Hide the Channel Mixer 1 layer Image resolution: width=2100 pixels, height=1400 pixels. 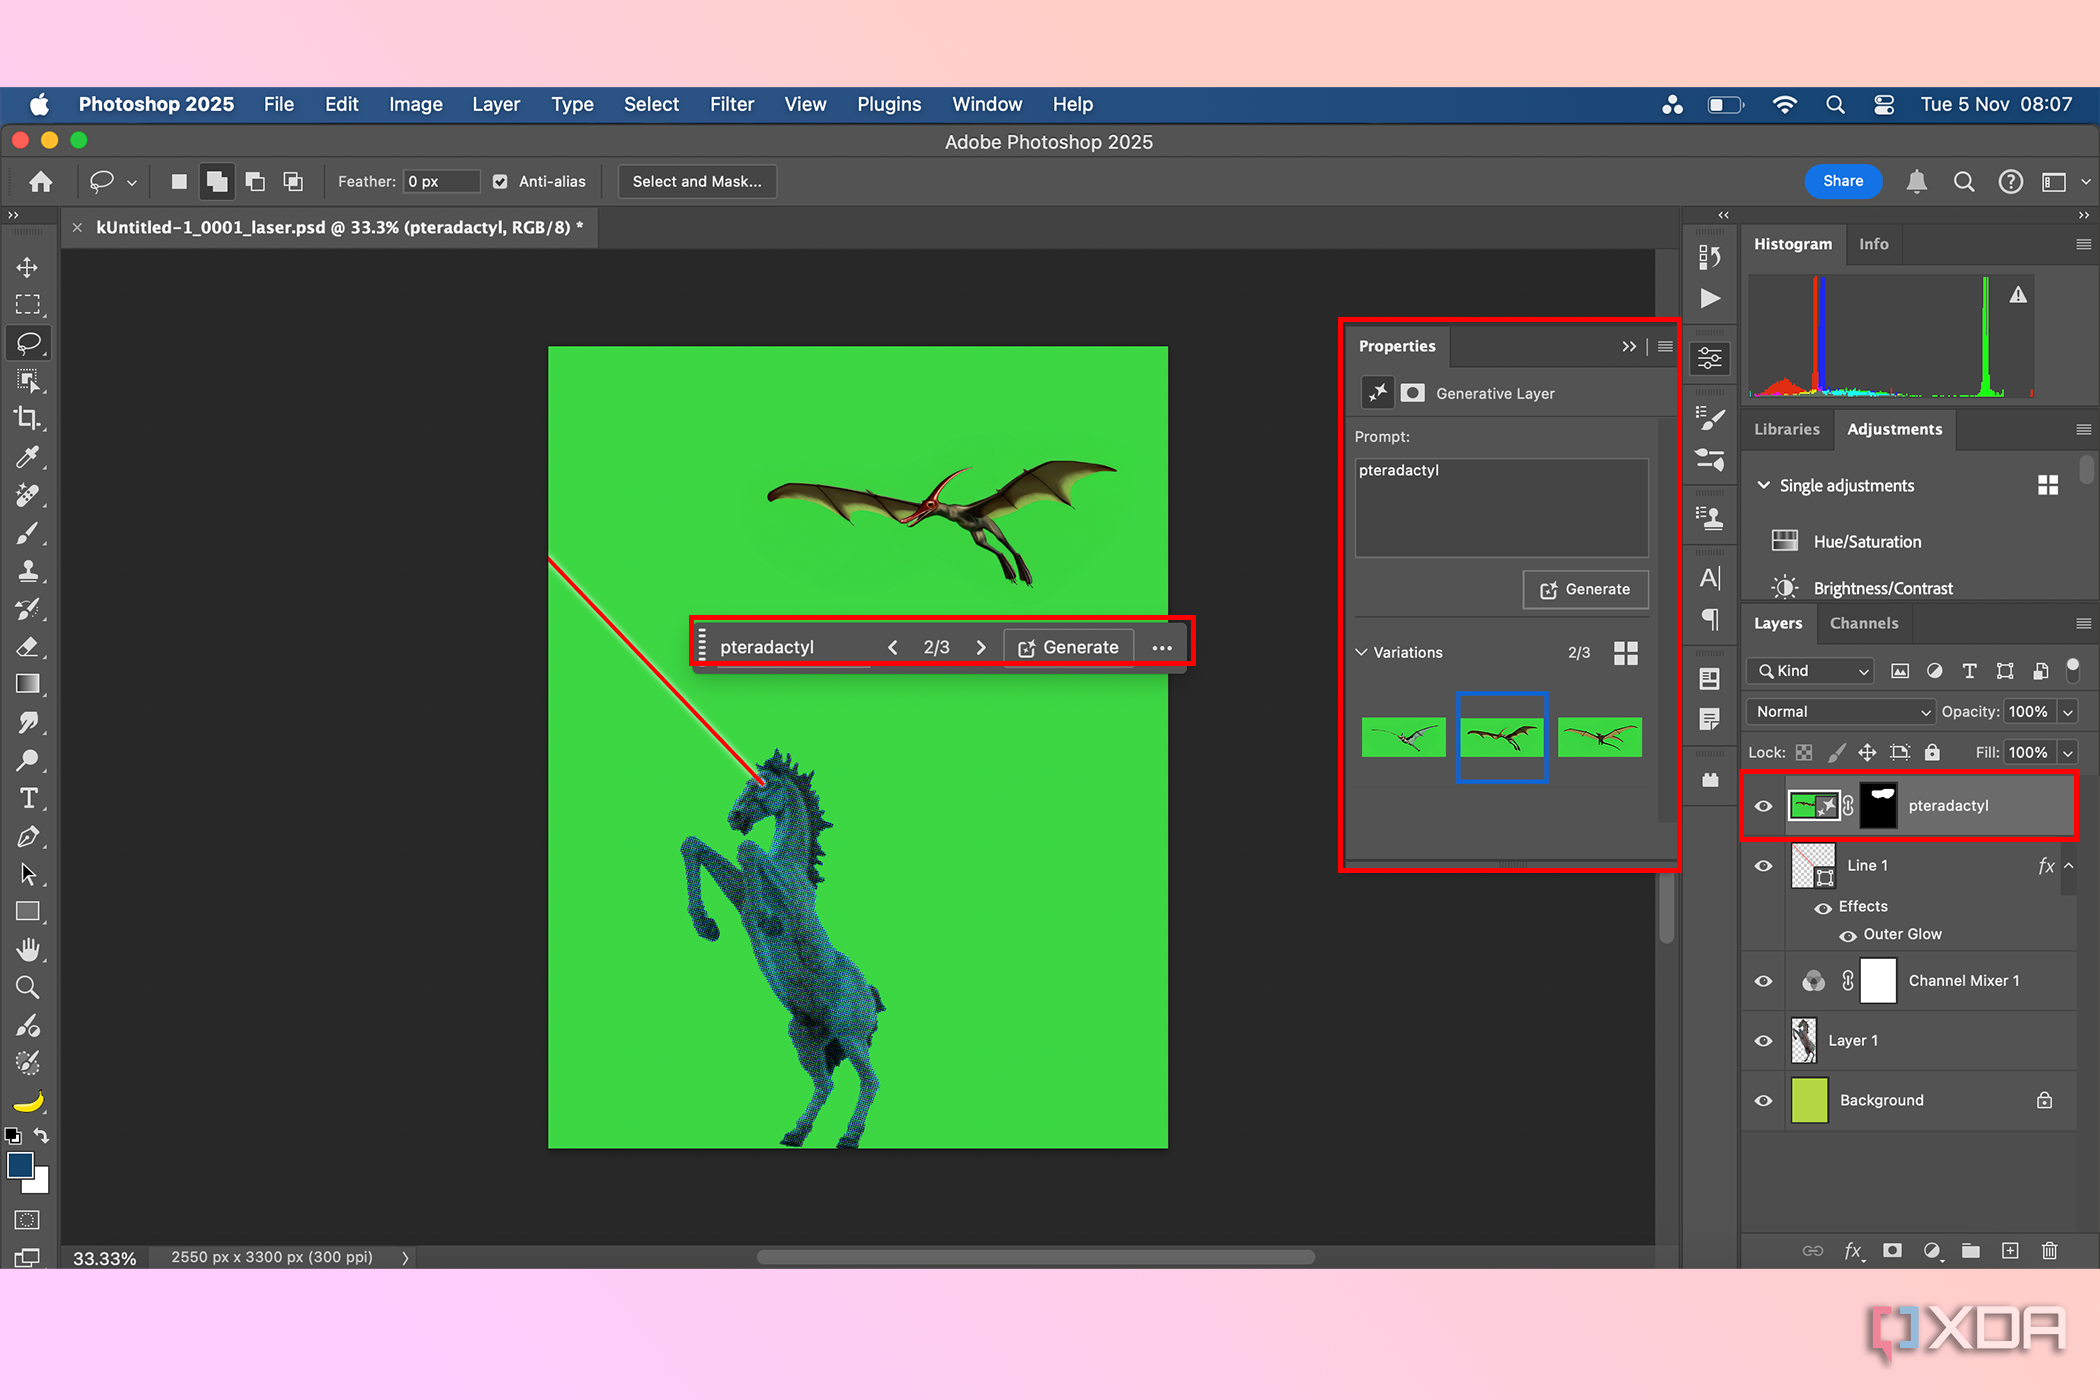1764,981
